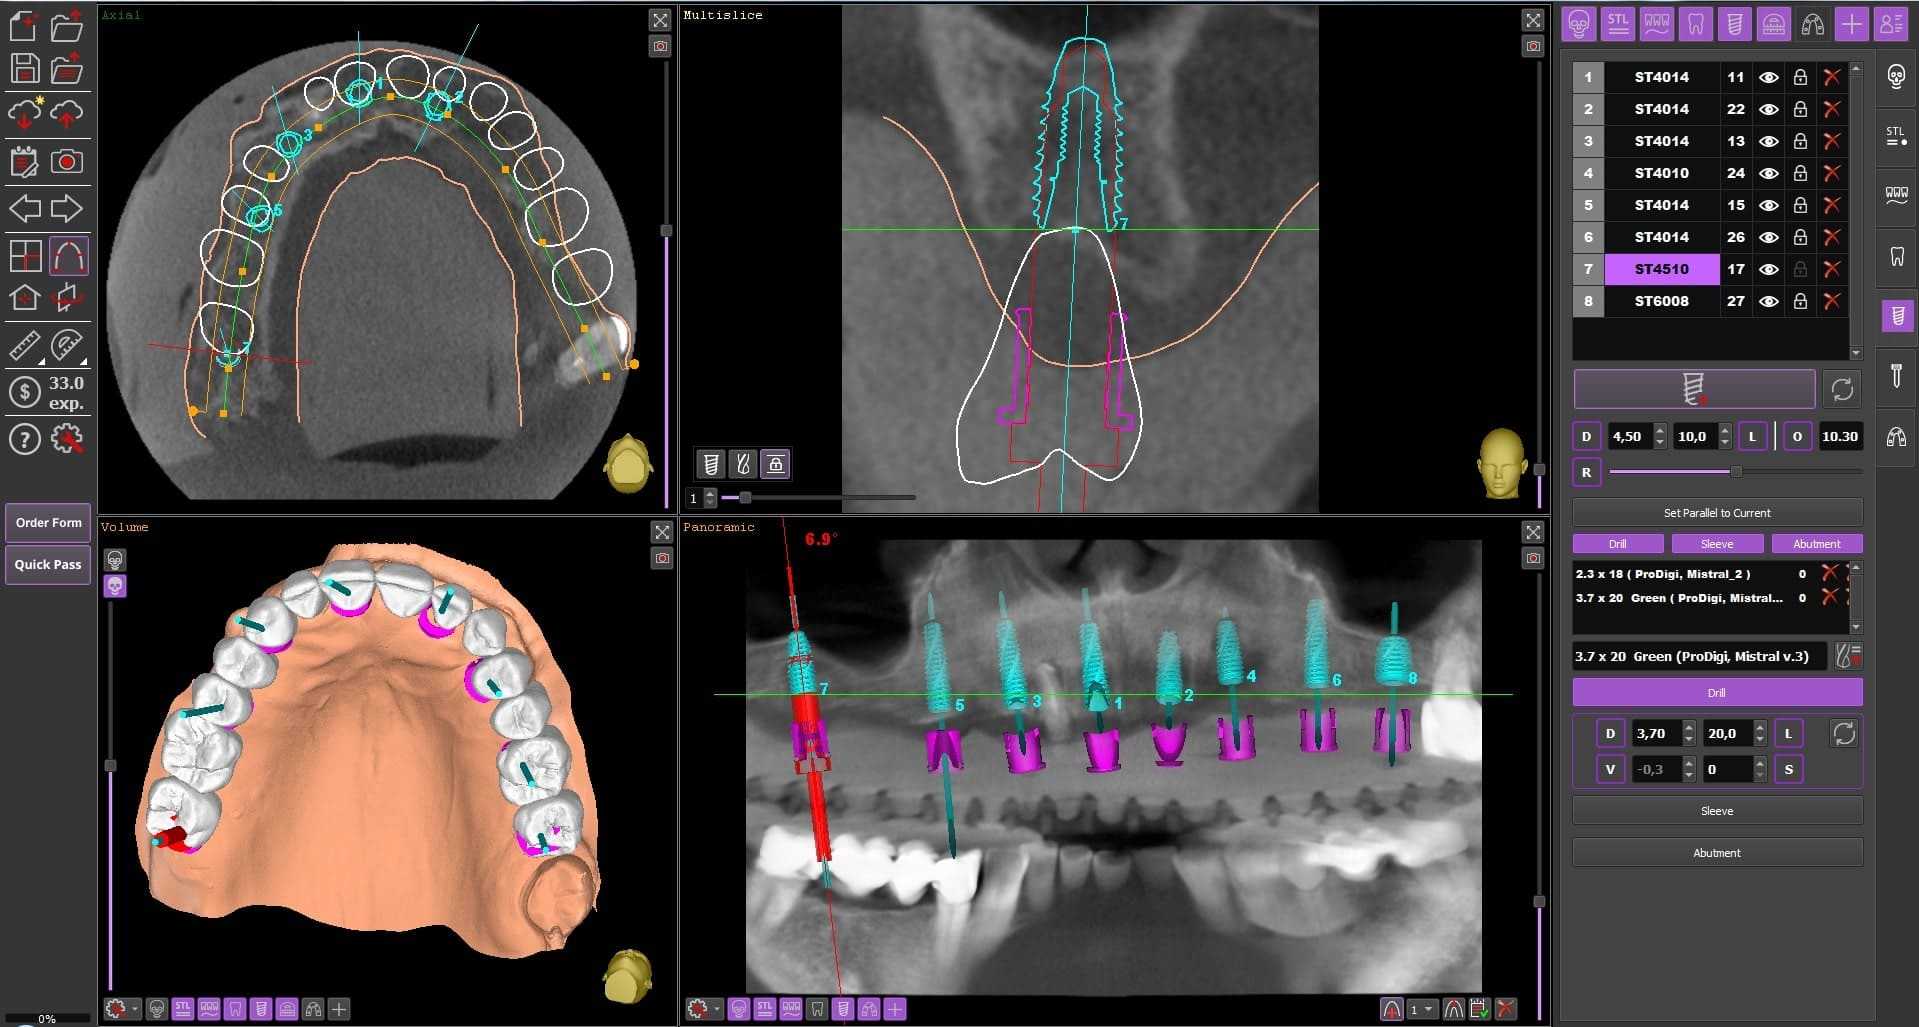1919x1027 pixels.
Task: Click the implant rotation R slider
Action: [1735, 472]
